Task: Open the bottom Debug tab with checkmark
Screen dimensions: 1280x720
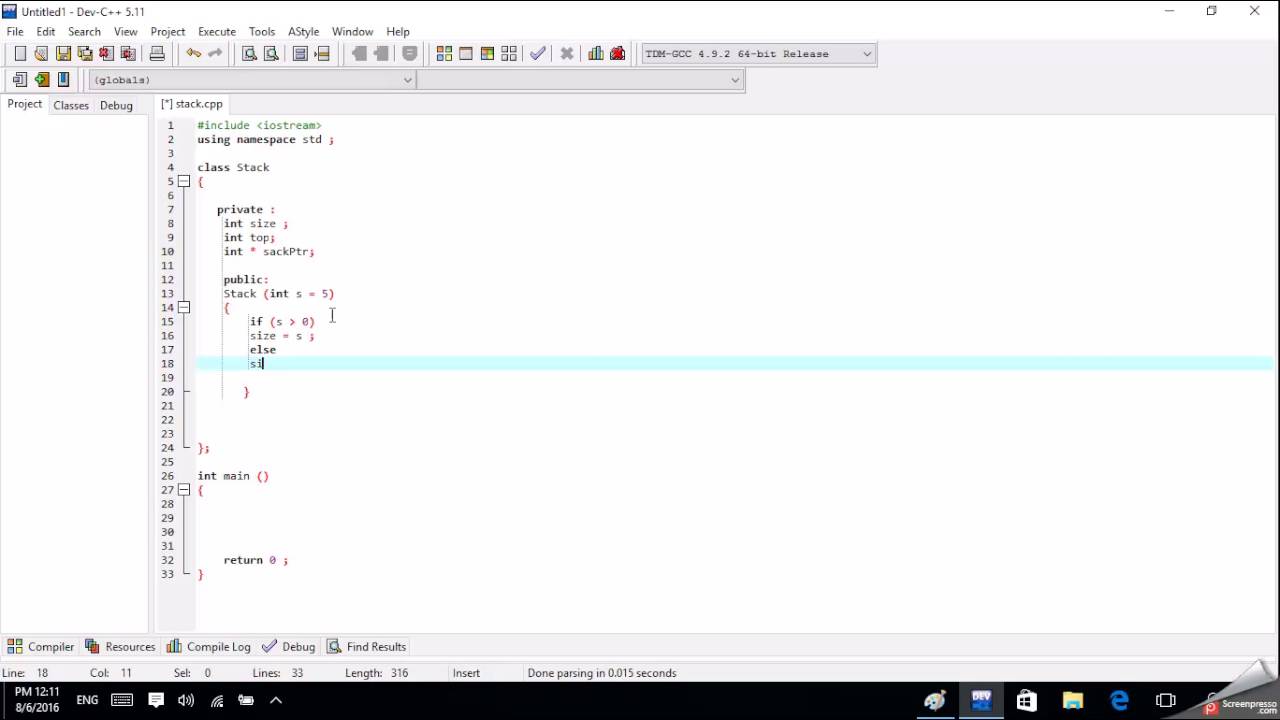Action: point(289,647)
